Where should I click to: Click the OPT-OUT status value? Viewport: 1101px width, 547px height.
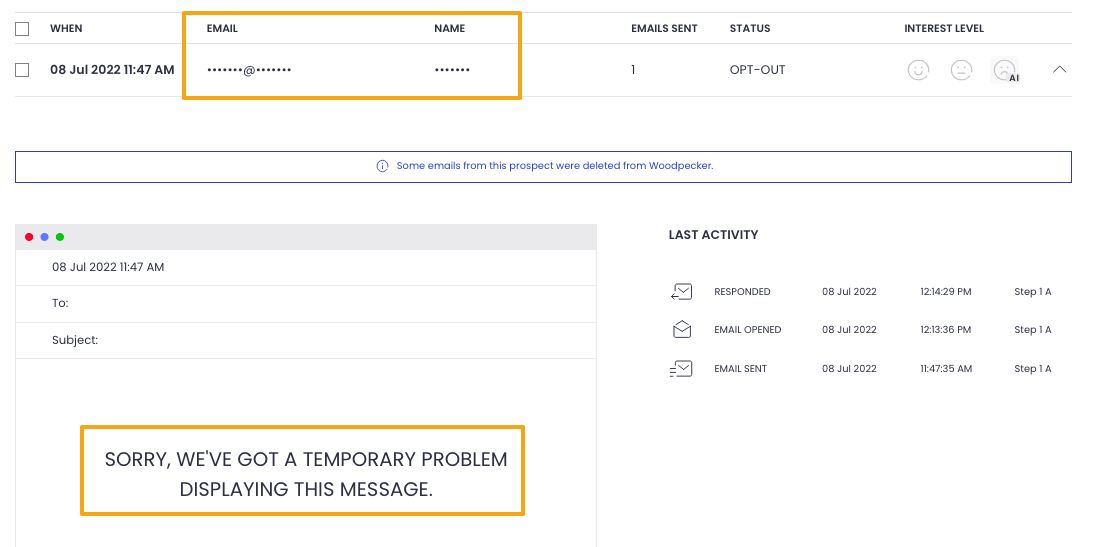tap(758, 70)
